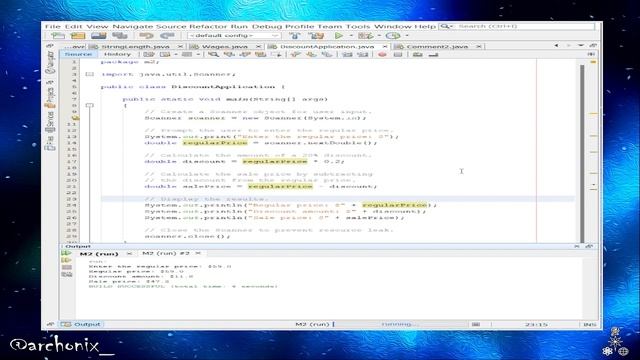Click the Stop icon in Output panel sidebar

pos(67,267)
